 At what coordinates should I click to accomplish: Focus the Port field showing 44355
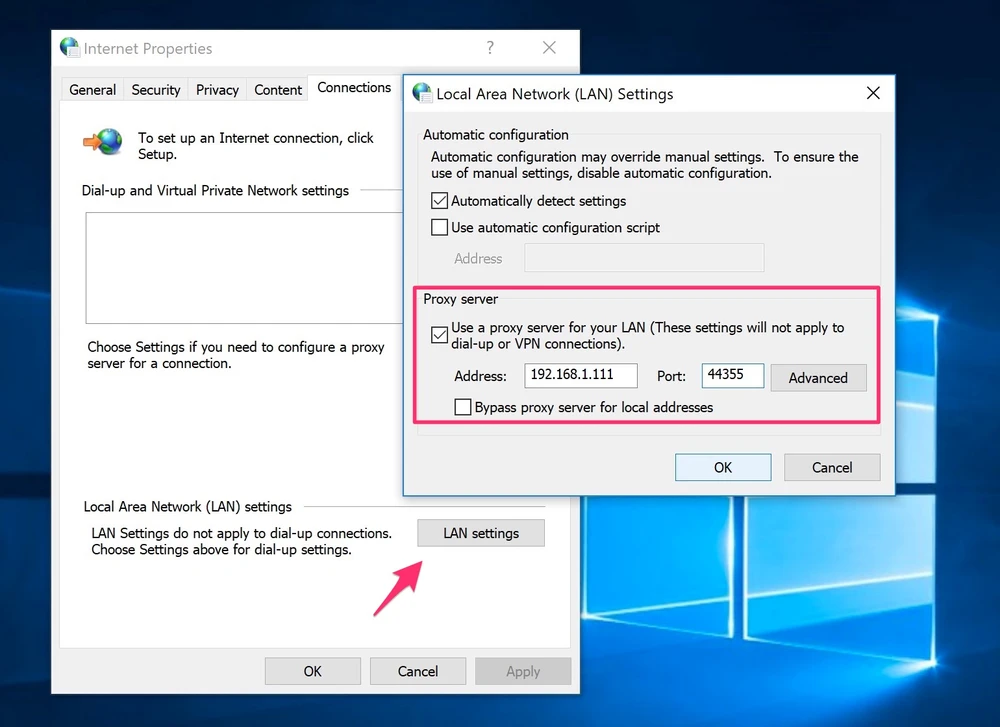point(732,376)
